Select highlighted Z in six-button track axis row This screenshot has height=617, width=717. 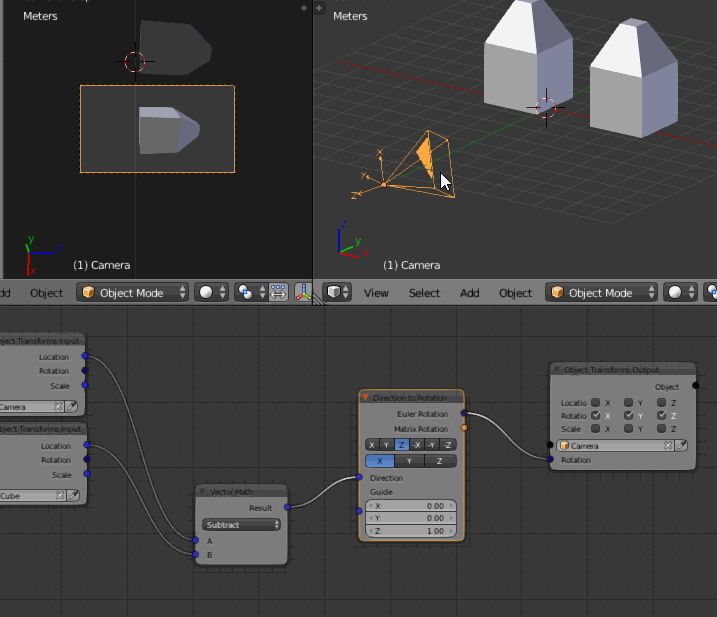[401, 445]
